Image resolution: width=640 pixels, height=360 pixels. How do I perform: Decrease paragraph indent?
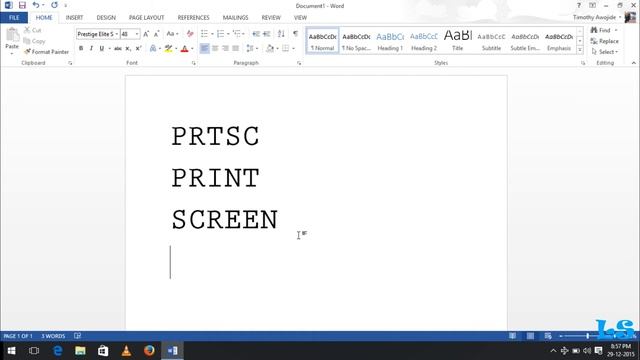tap(256, 34)
